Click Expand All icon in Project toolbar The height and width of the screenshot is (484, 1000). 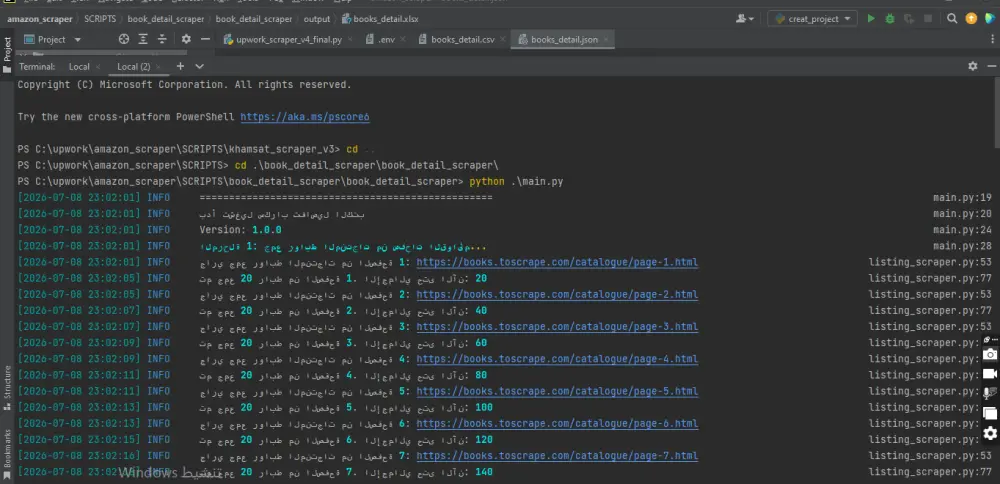pyautogui.click(x=143, y=40)
